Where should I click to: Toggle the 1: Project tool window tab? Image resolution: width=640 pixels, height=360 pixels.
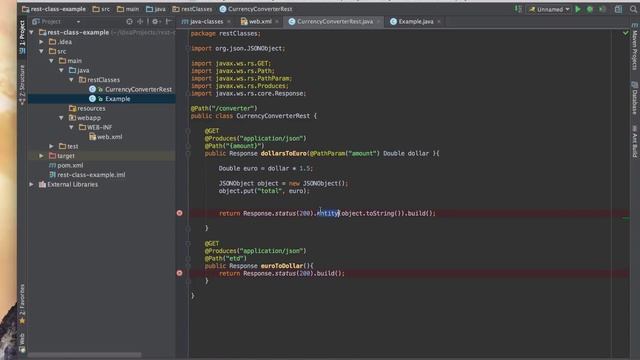point(22,36)
